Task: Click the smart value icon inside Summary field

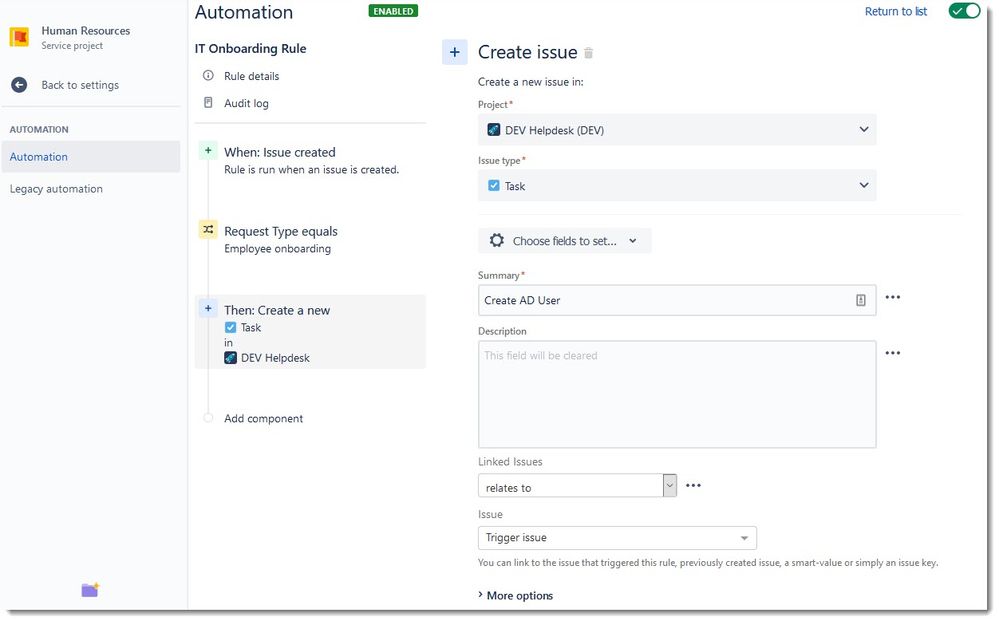Action: pyautogui.click(x=861, y=300)
